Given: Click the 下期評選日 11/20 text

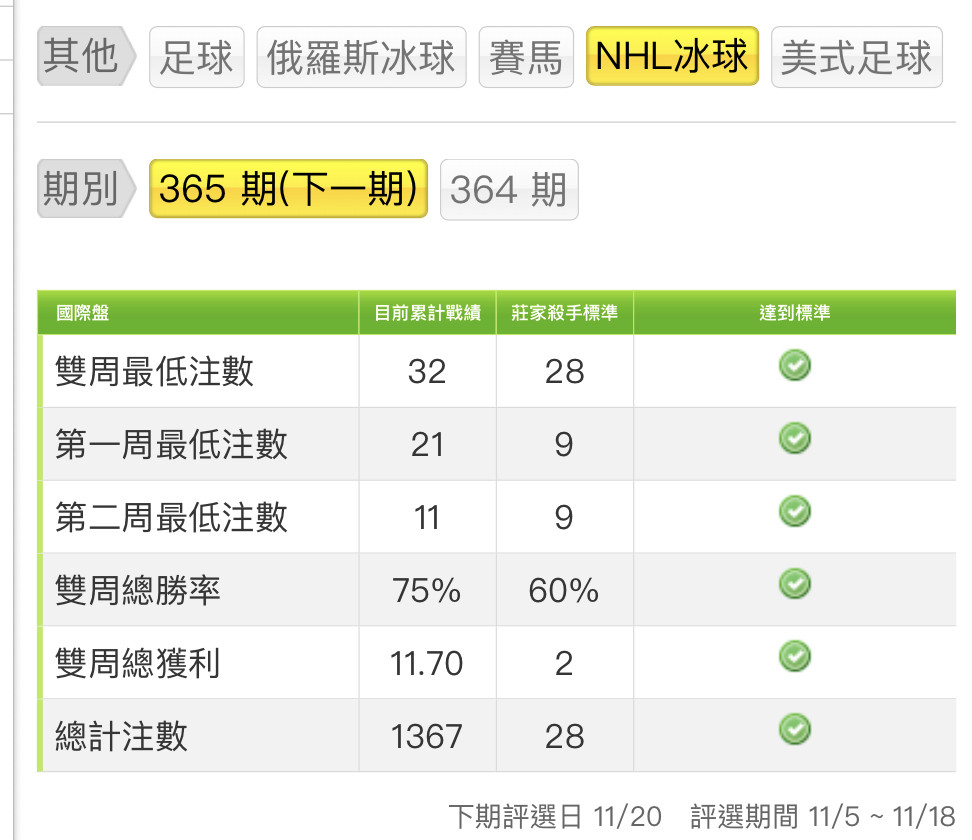Looking at the screenshot, I should [x=555, y=816].
